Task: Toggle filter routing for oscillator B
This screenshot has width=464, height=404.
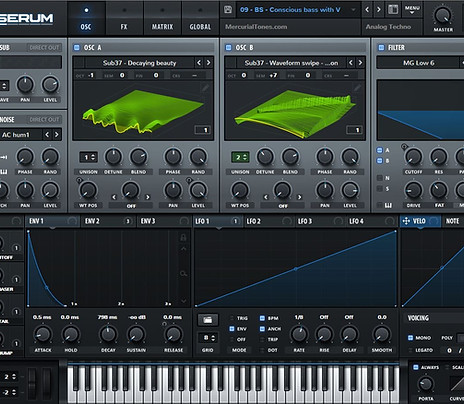Action: click(x=379, y=161)
